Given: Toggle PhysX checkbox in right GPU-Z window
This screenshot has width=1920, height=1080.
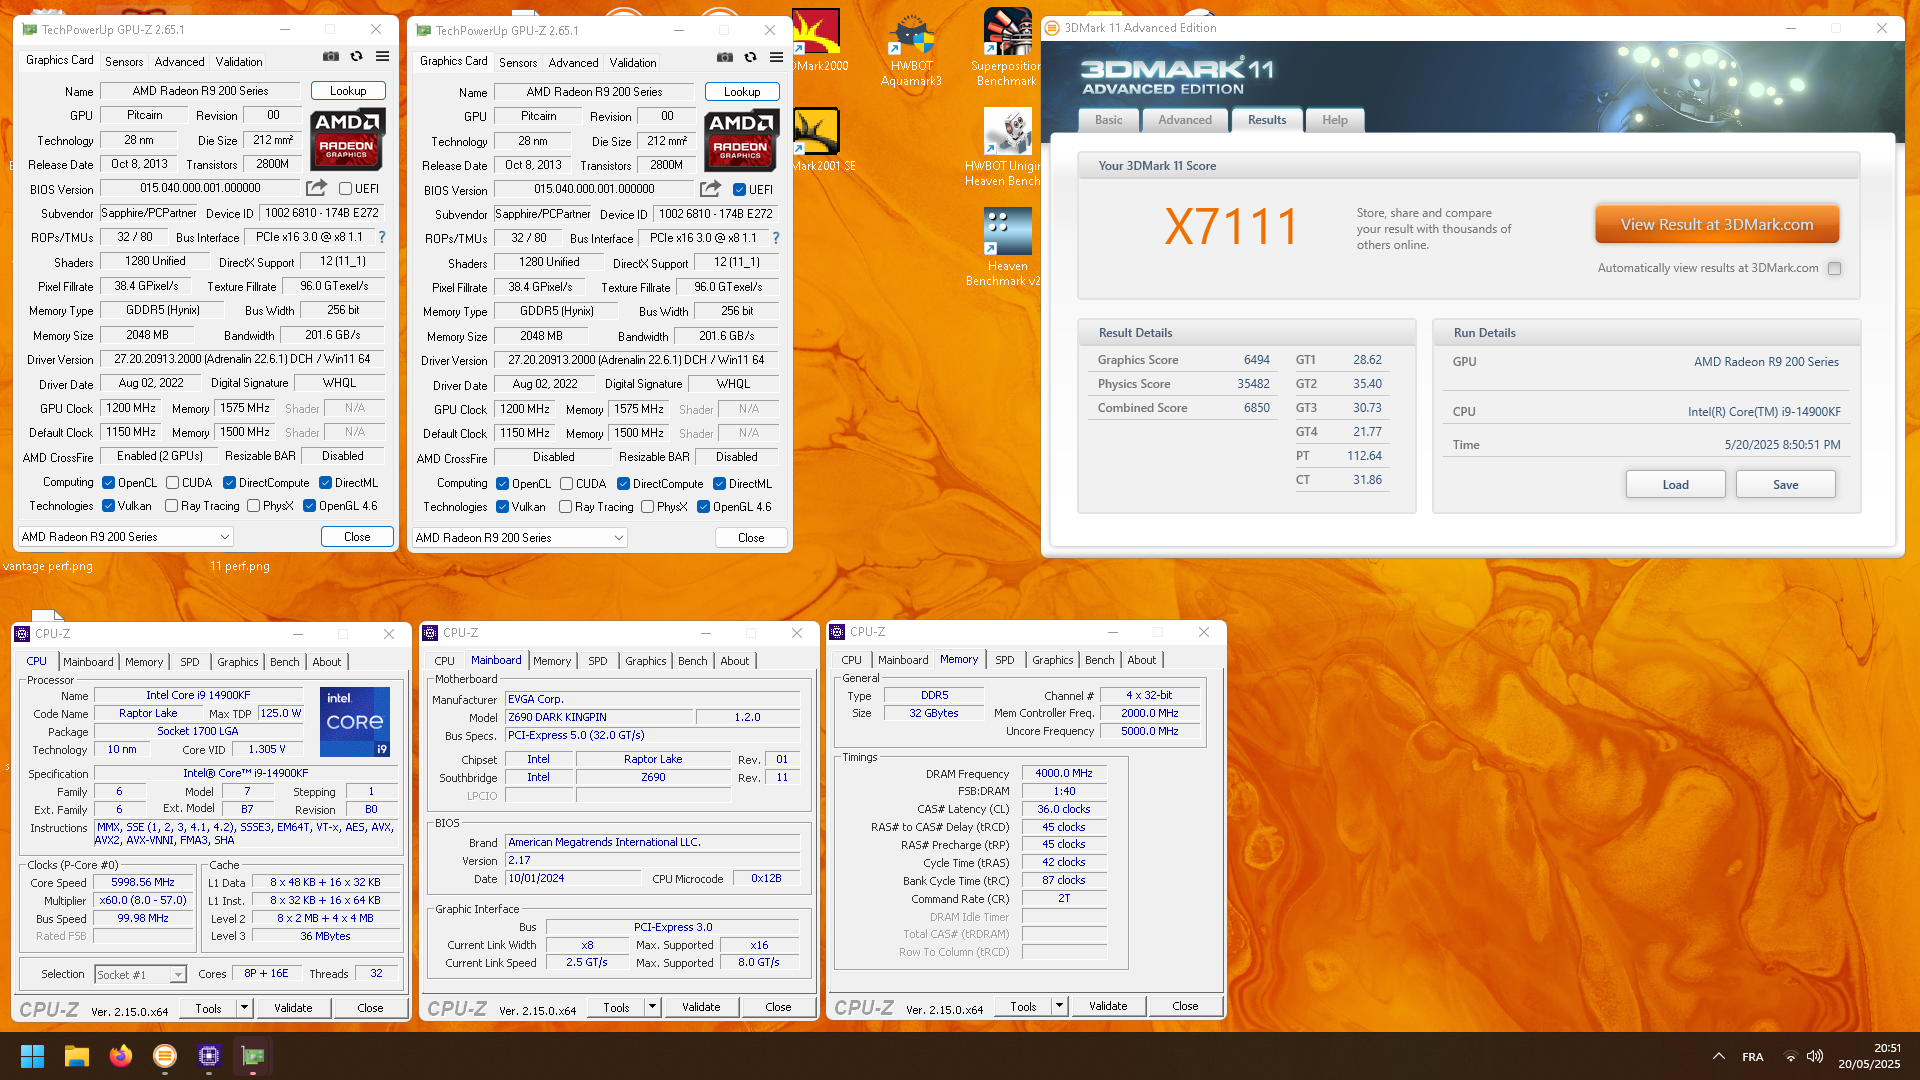Looking at the screenshot, I should [x=647, y=507].
